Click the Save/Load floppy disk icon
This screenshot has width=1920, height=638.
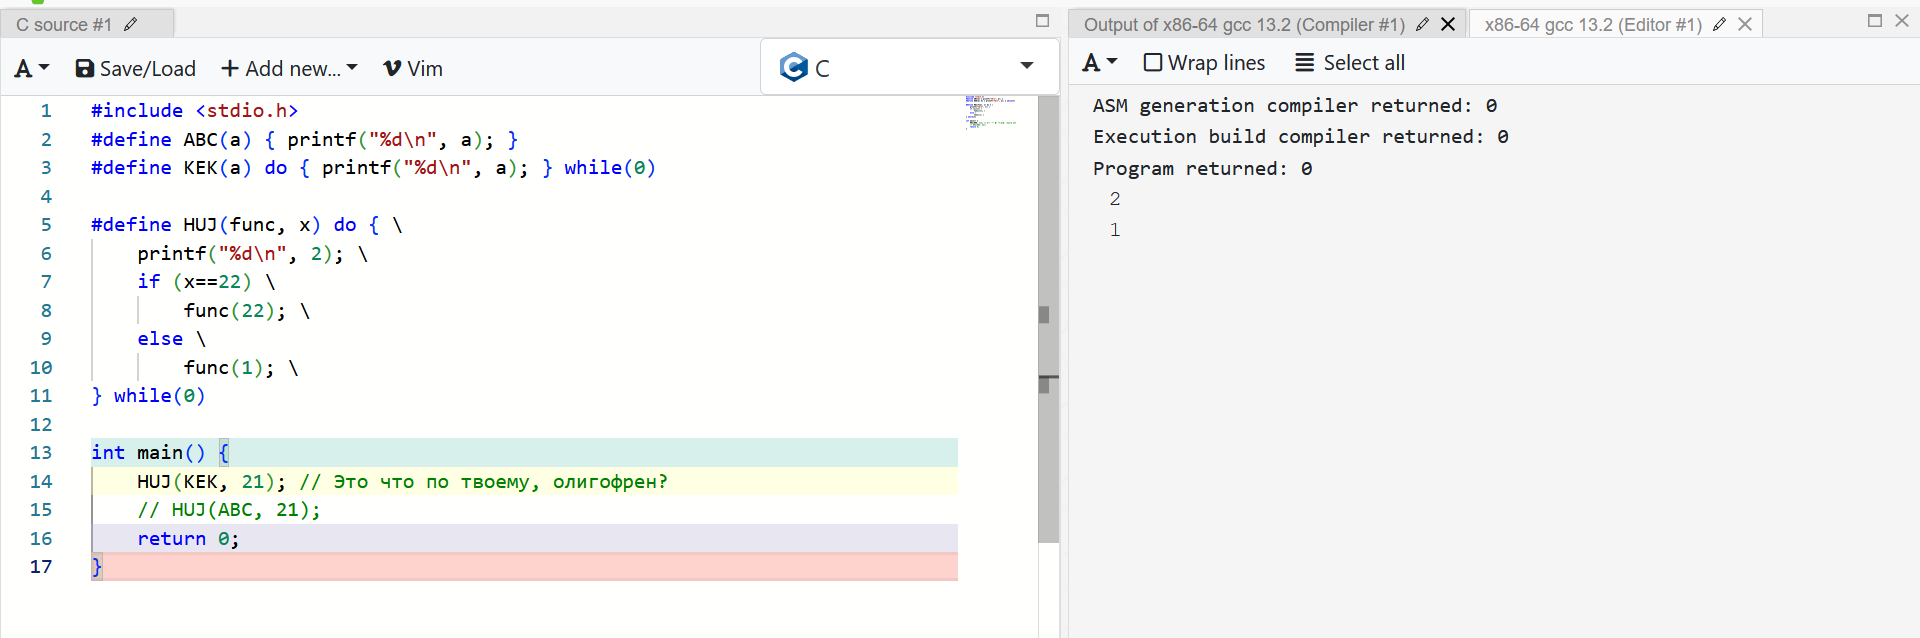(x=85, y=68)
